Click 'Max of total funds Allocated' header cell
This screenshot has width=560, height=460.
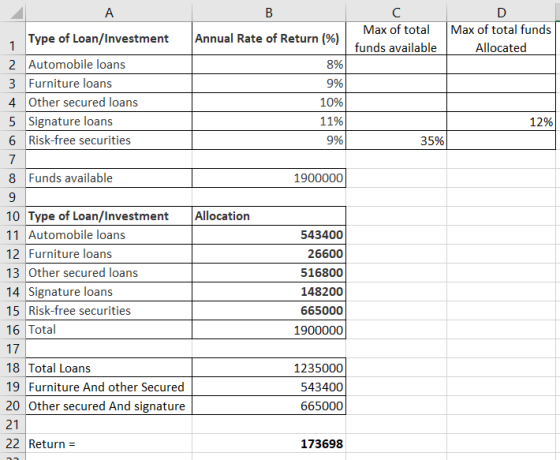click(501, 39)
